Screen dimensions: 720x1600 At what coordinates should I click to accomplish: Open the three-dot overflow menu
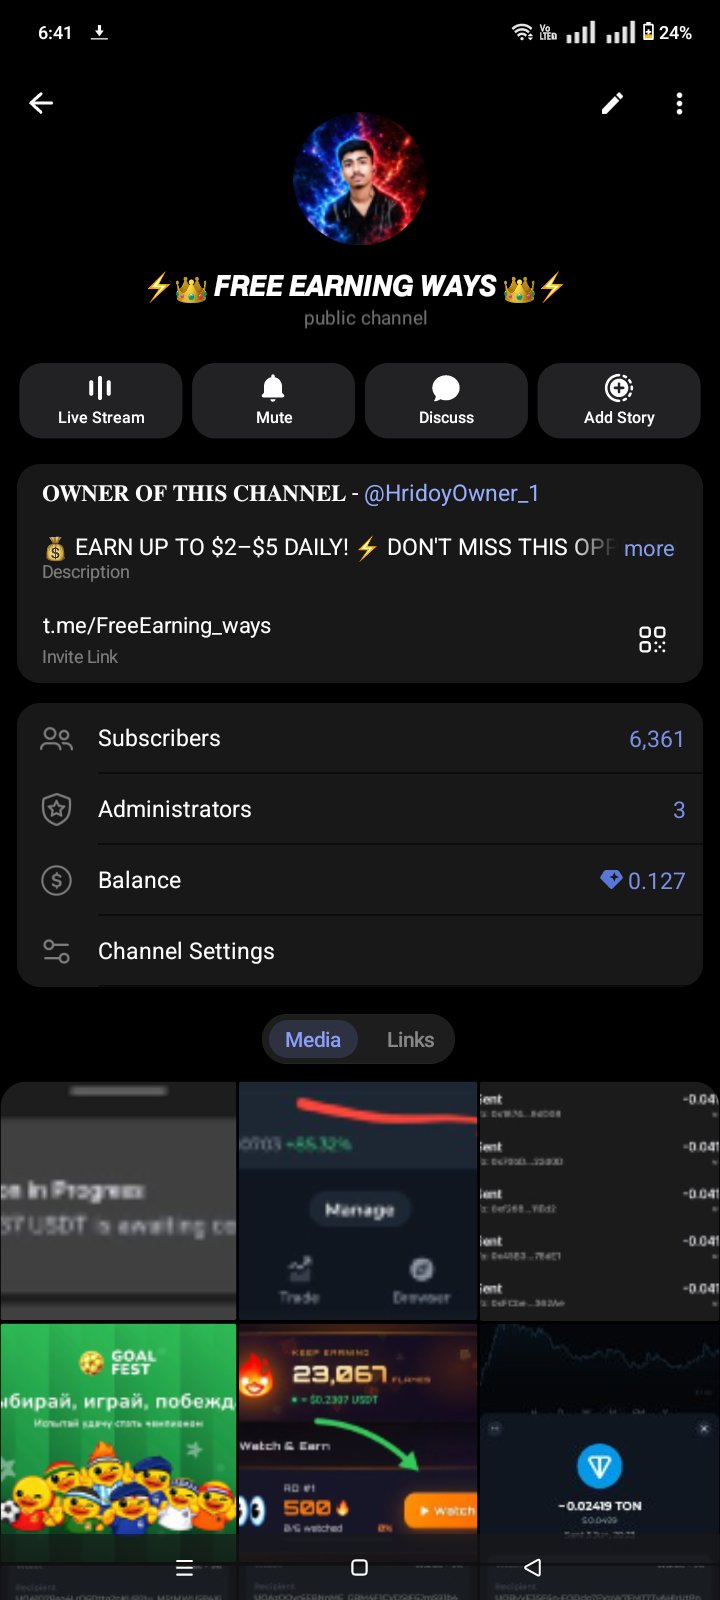(679, 103)
